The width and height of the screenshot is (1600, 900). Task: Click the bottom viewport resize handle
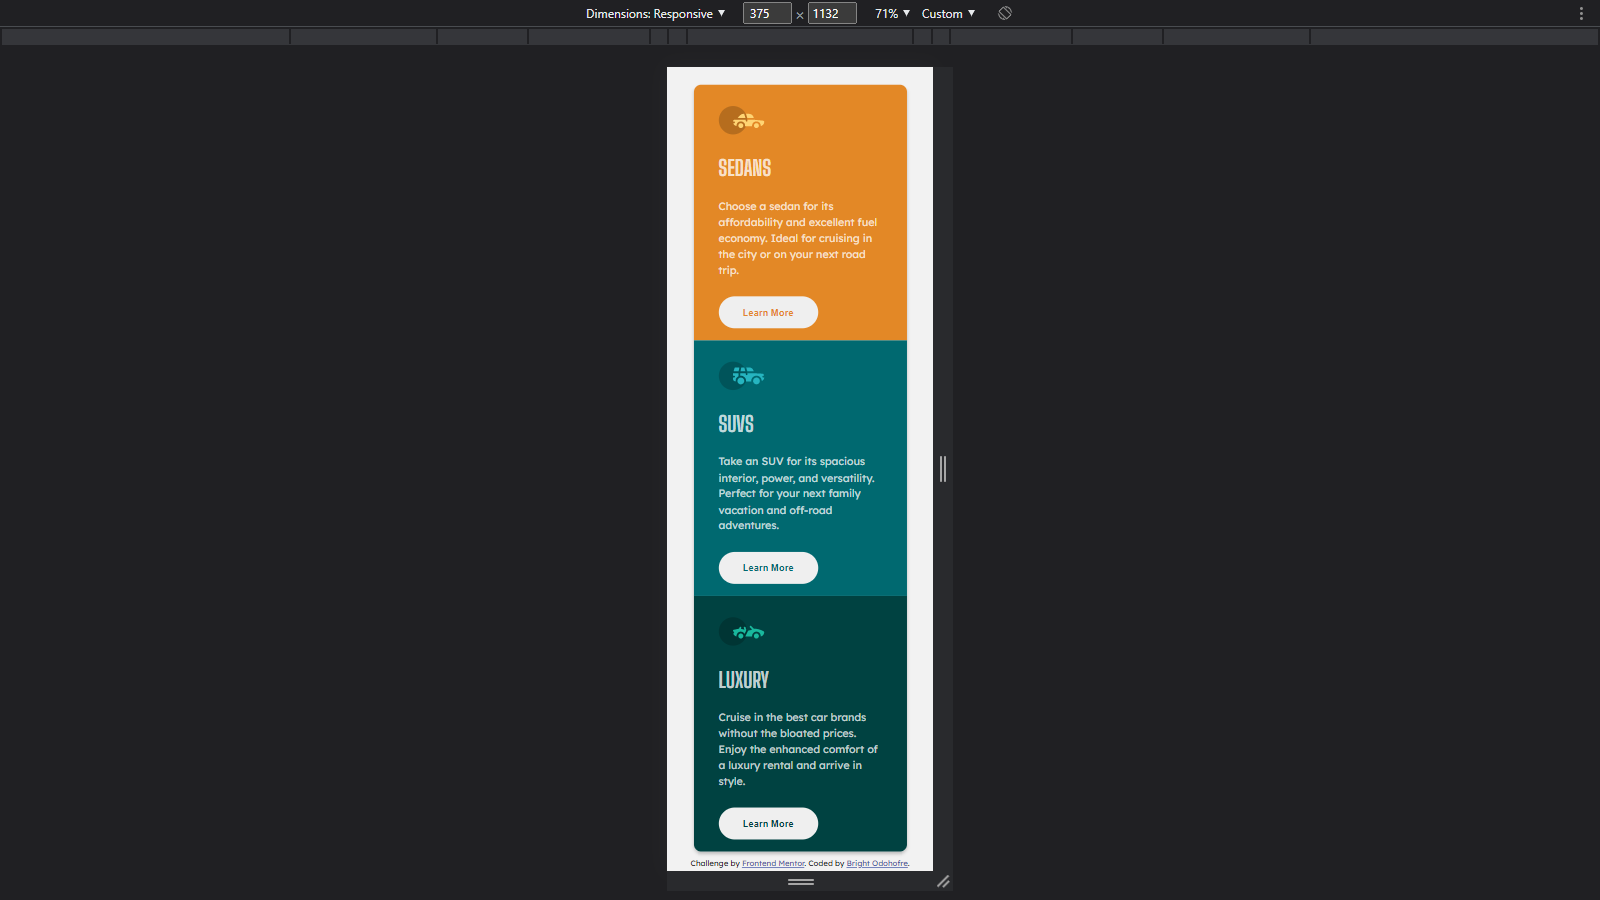pos(800,882)
